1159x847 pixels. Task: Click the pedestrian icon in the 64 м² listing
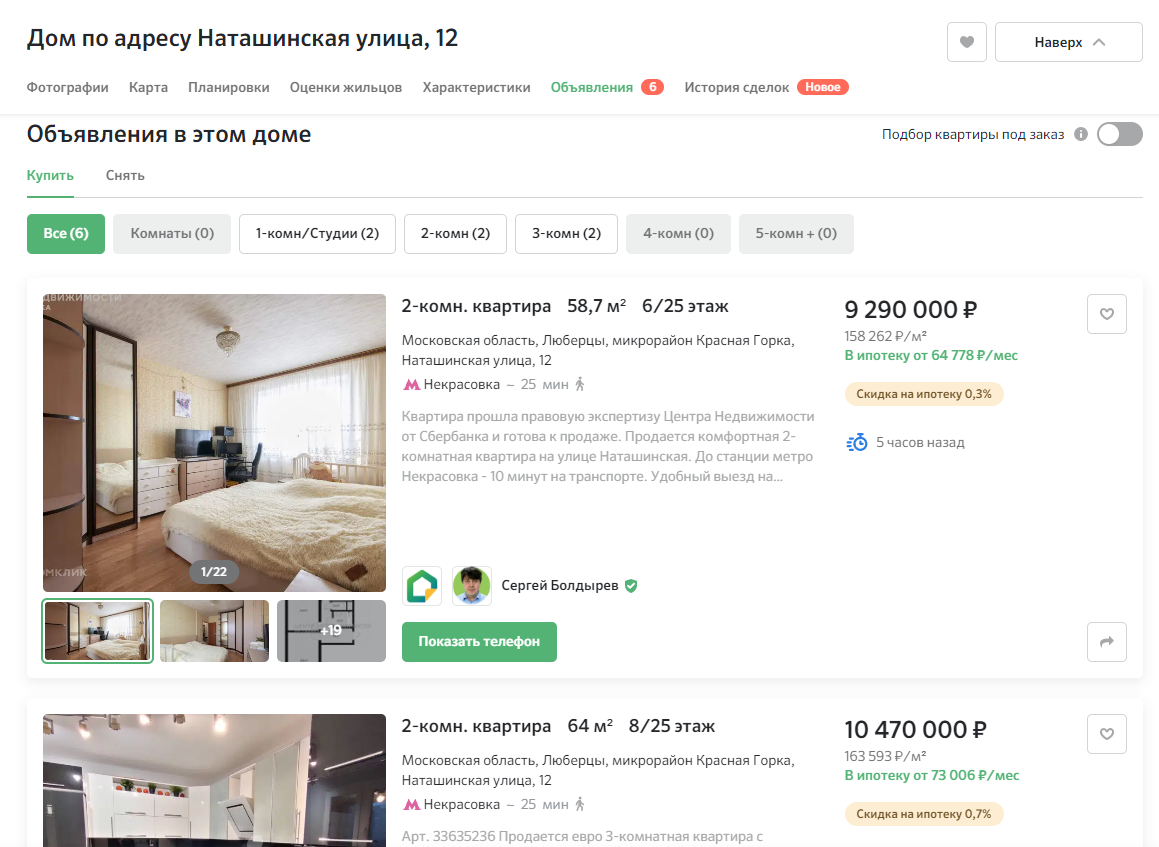pos(580,804)
